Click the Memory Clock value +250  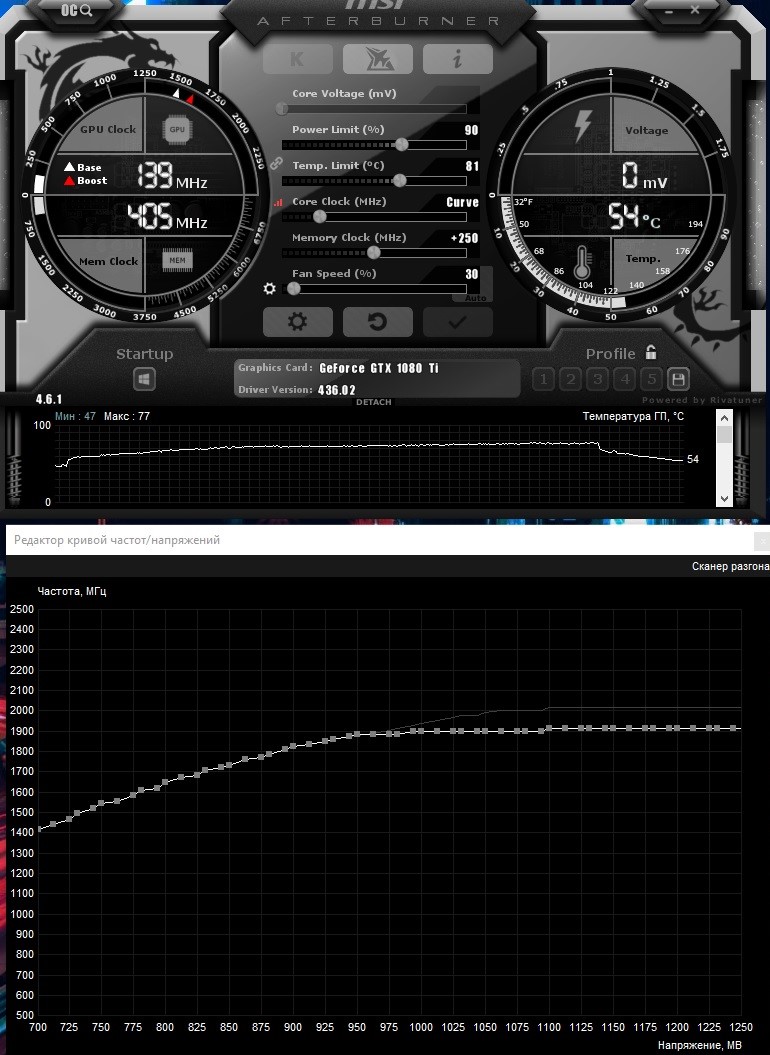[464, 238]
